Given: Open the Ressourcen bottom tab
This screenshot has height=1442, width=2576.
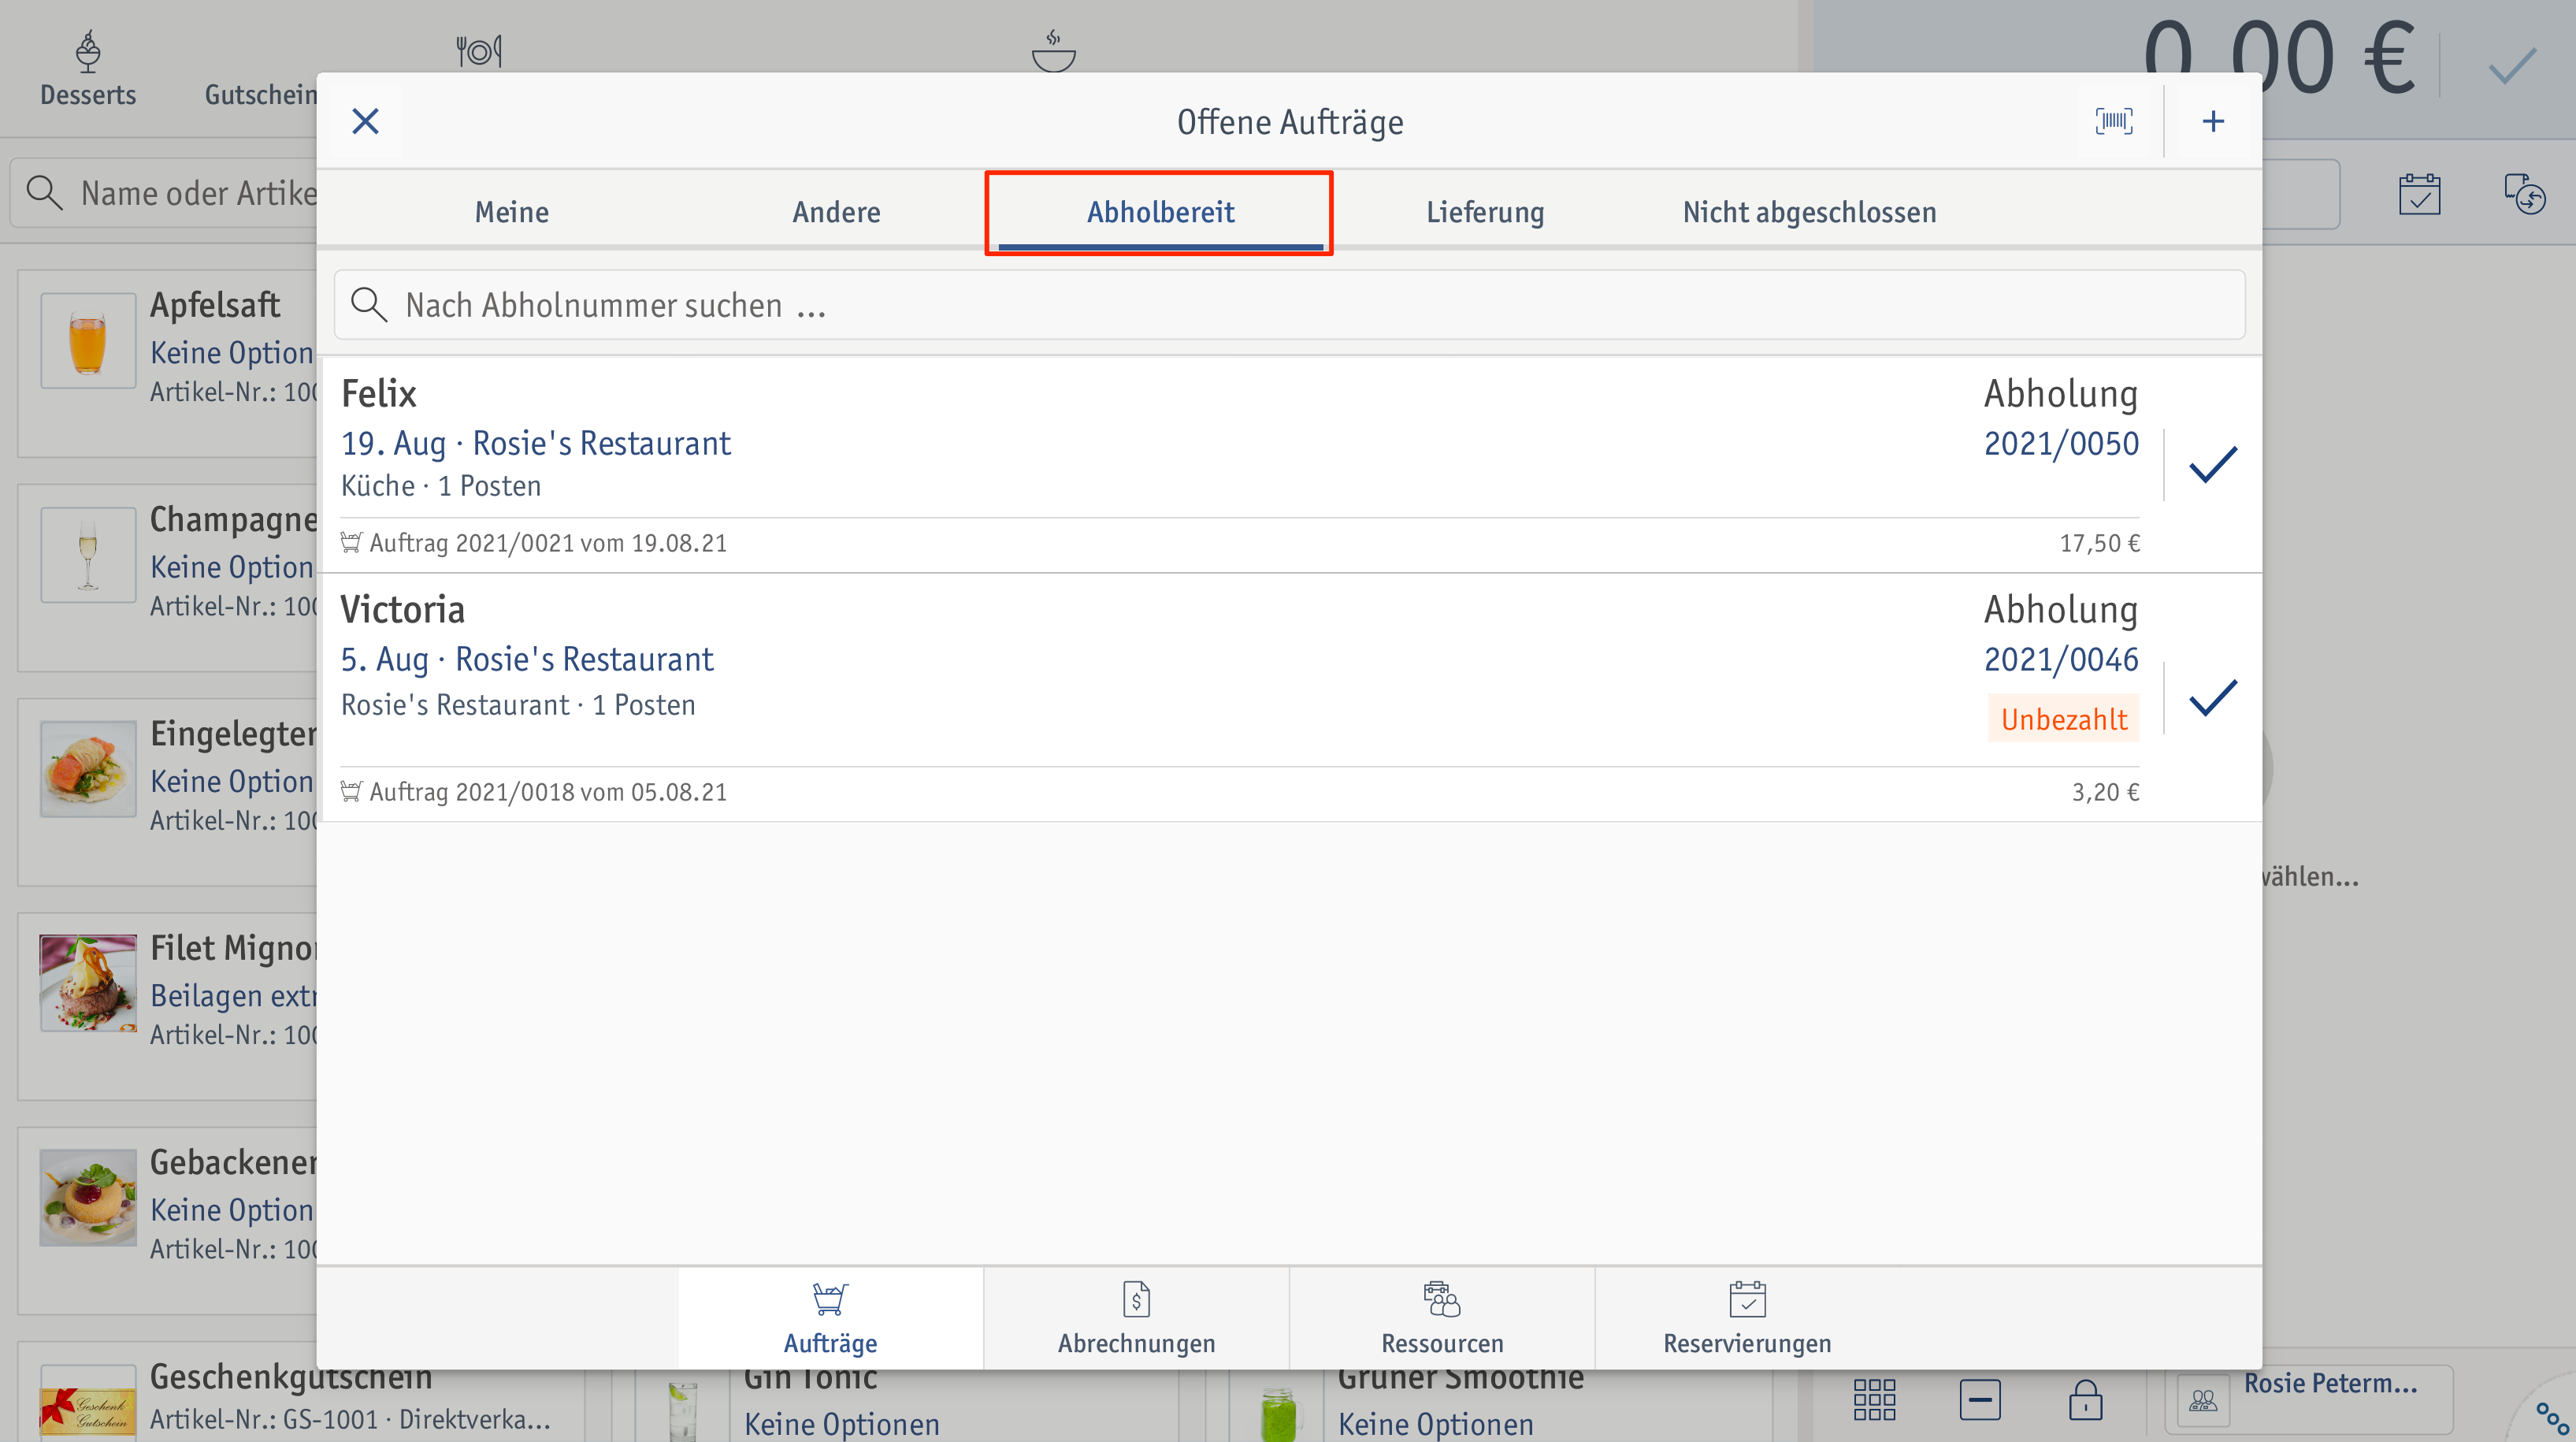Looking at the screenshot, I should (x=1442, y=1319).
